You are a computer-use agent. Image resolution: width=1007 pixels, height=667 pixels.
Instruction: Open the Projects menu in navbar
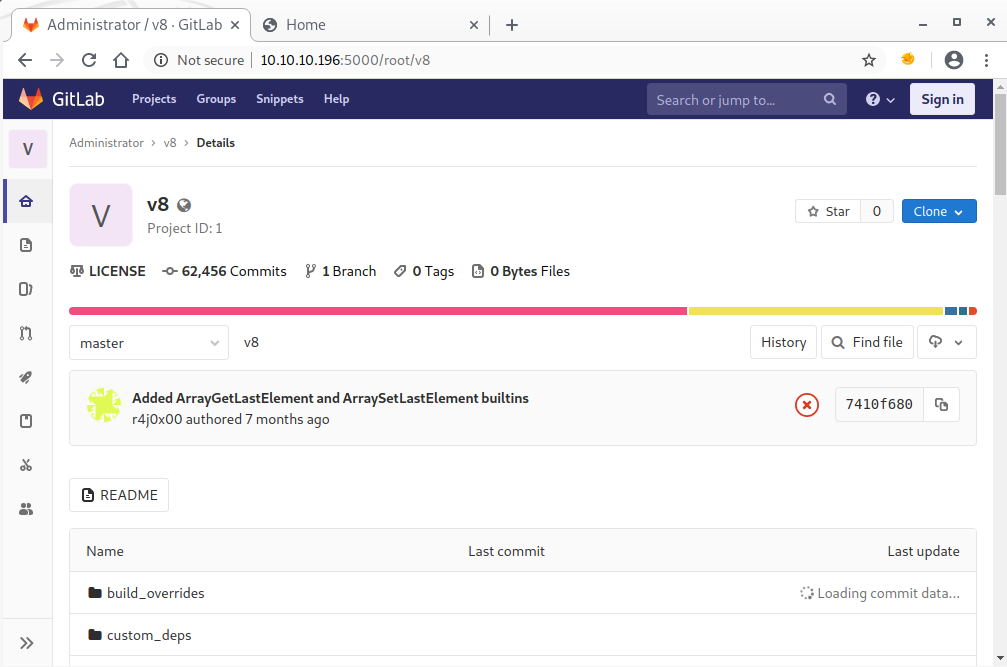pyautogui.click(x=154, y=99)
